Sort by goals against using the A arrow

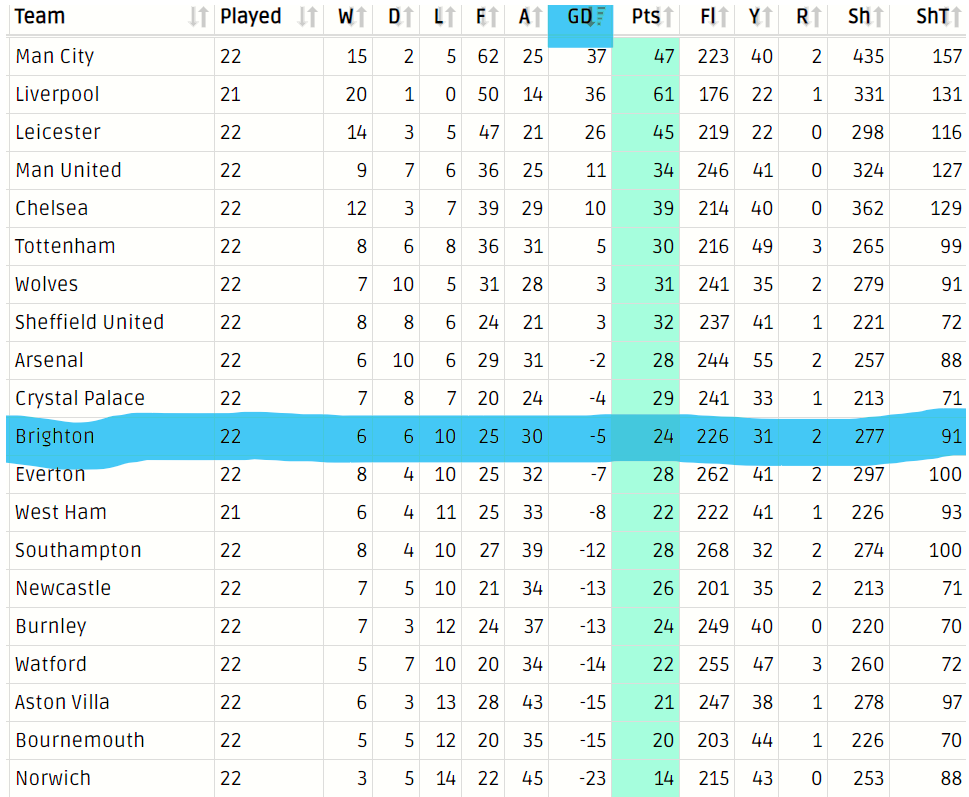tap(537, 17)
